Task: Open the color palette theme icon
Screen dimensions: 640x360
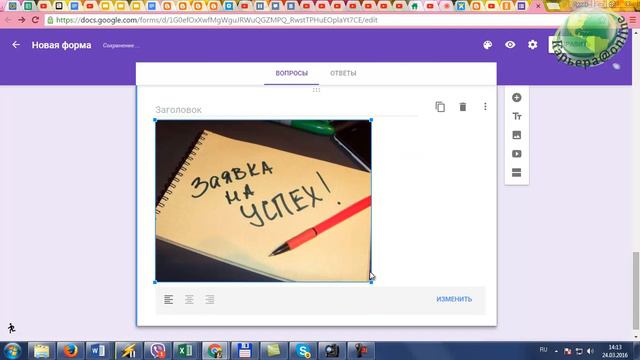Action: (x=487, y=45)
